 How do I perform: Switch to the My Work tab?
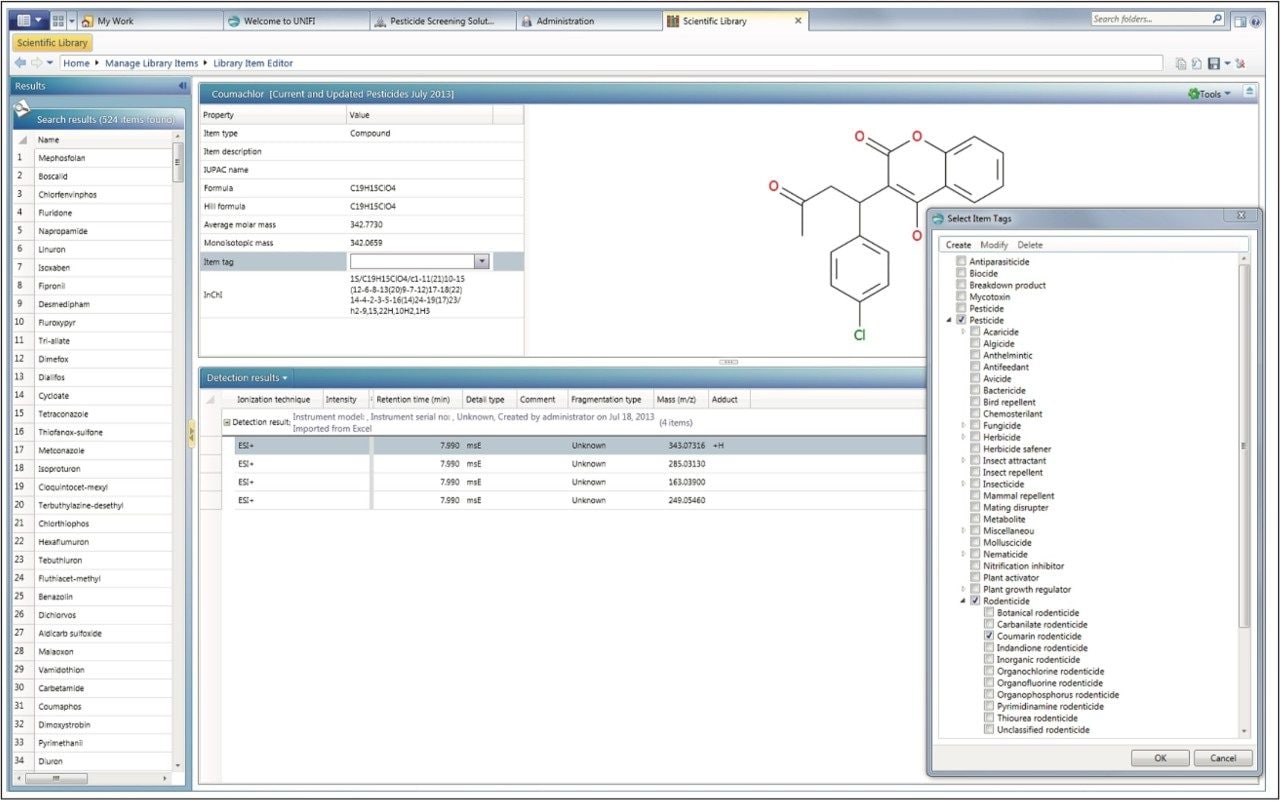click(x=150, y=21)
